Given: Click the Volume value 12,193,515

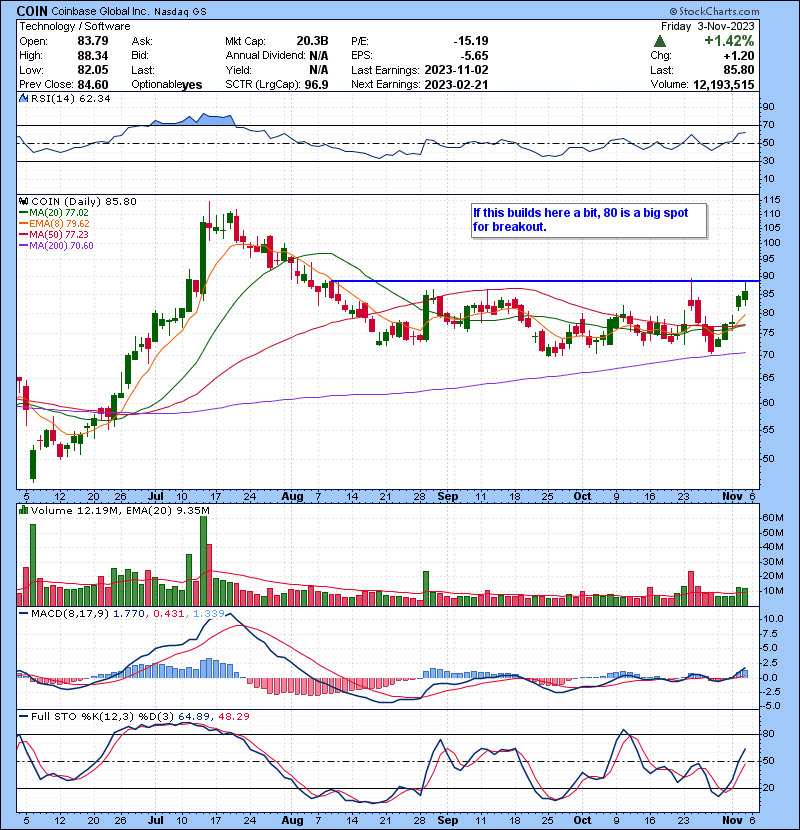Looking at the screenshot, I should coord(723,85).
